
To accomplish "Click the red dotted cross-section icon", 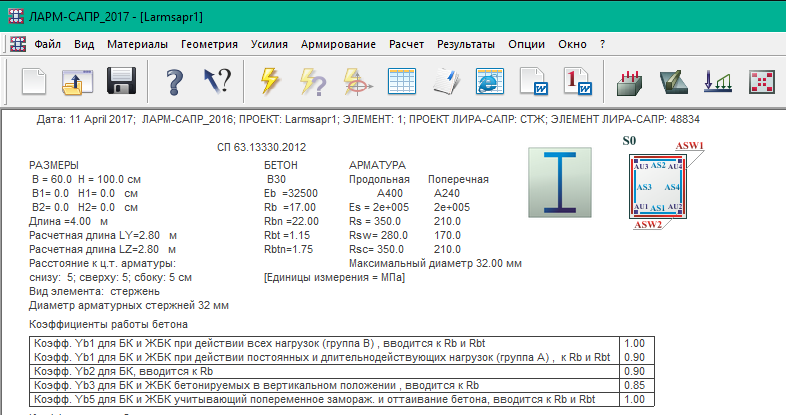I will point(762,82).
